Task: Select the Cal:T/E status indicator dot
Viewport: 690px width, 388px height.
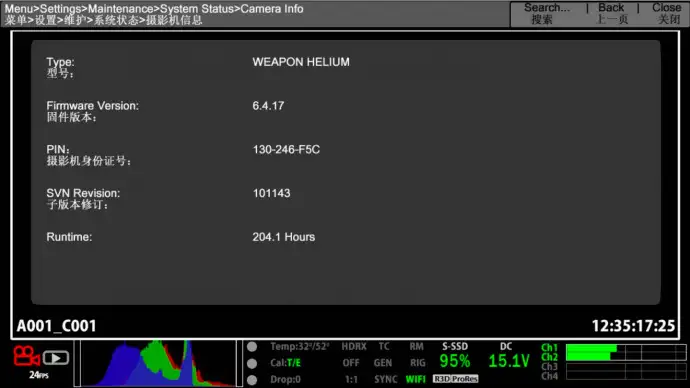Action: (252, 363)
